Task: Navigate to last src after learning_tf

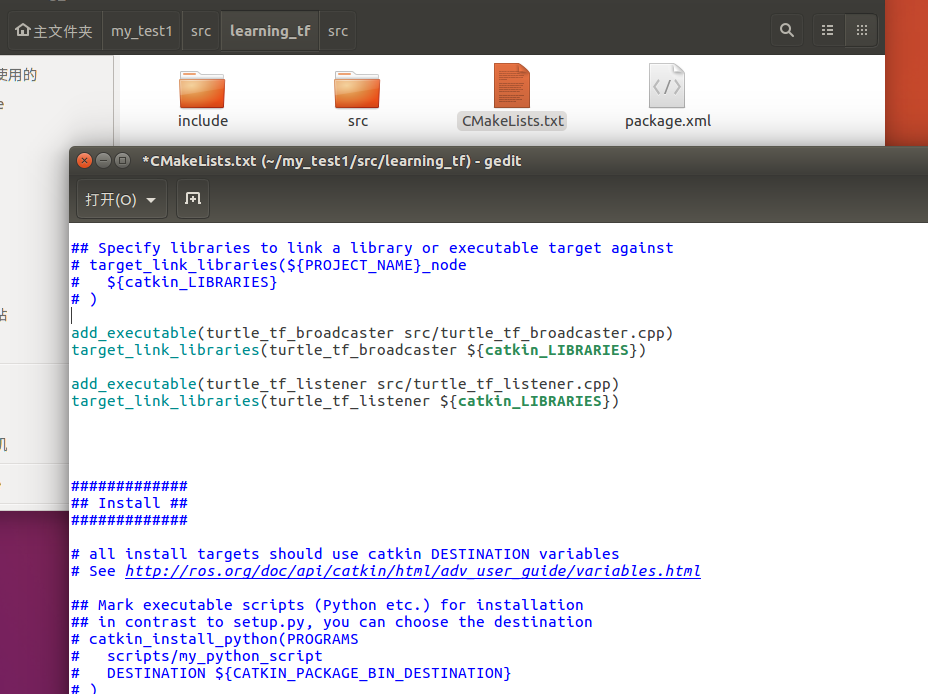Action: point(338,31)
